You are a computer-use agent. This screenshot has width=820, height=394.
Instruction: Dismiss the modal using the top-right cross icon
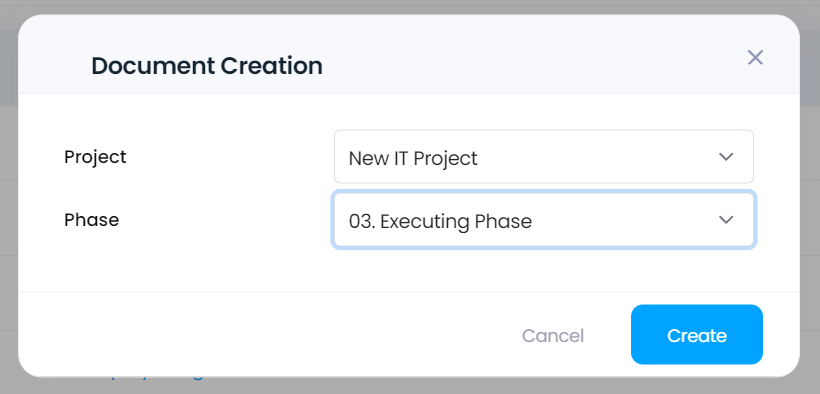[755, 58]
